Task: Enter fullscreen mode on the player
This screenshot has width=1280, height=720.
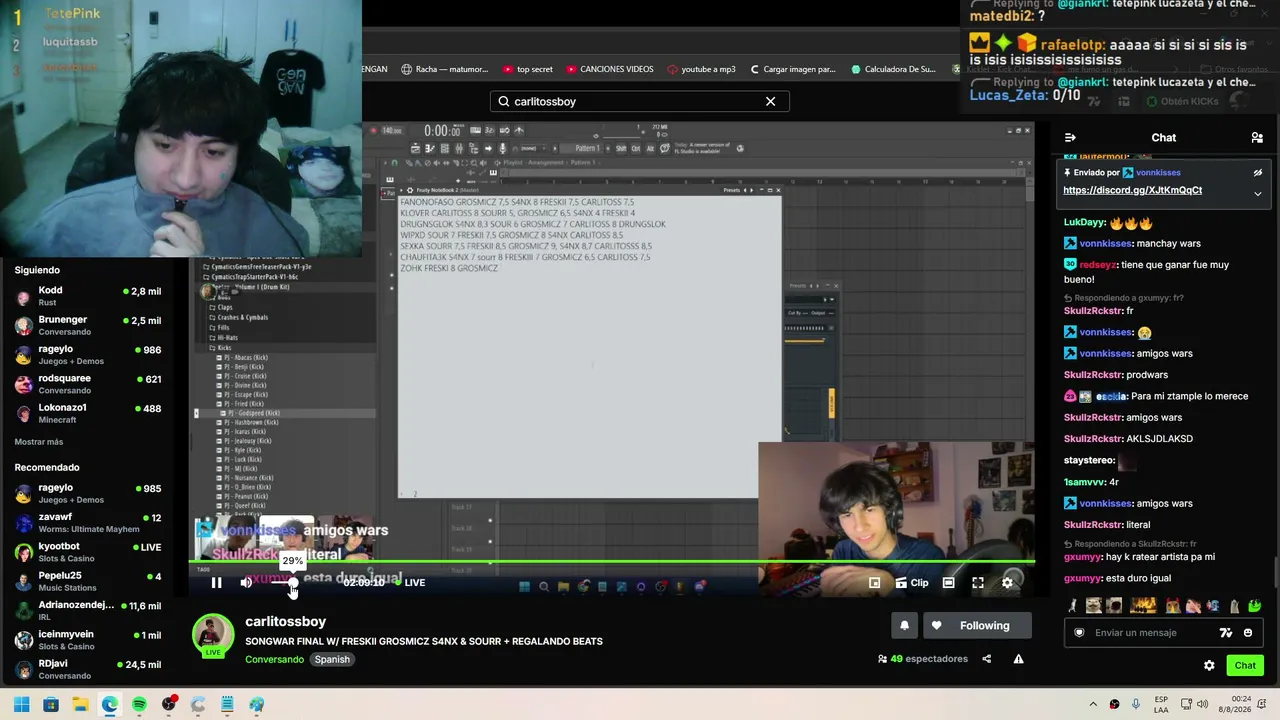Action: 978,582
